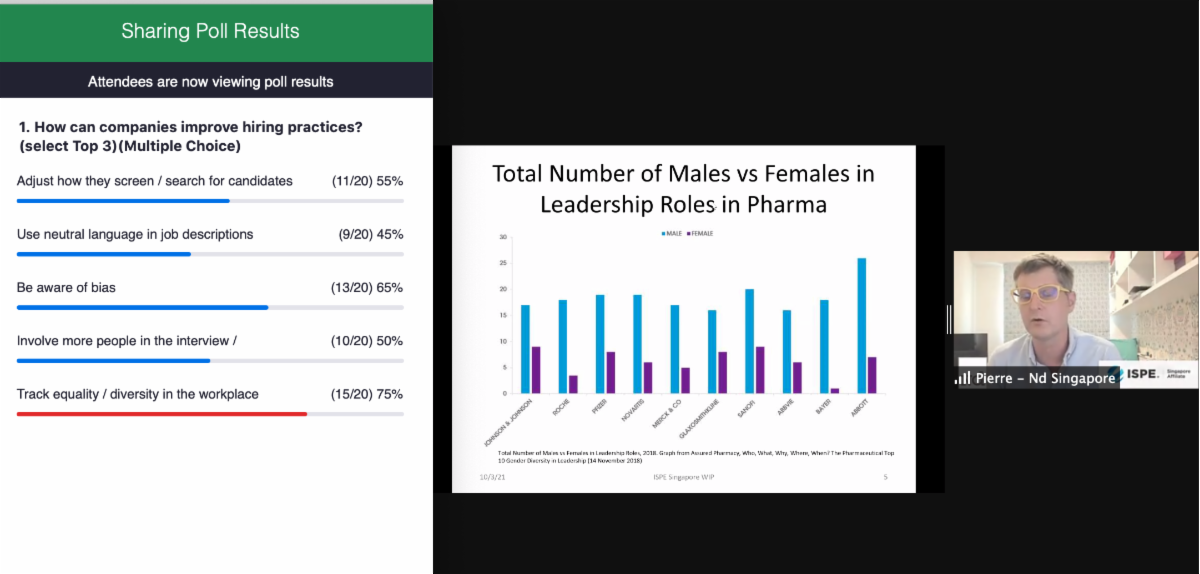Click the 'Attendees are now viewing poll results' banner
This screenshot has width=1200, height=574.
(x=210, y=81)
